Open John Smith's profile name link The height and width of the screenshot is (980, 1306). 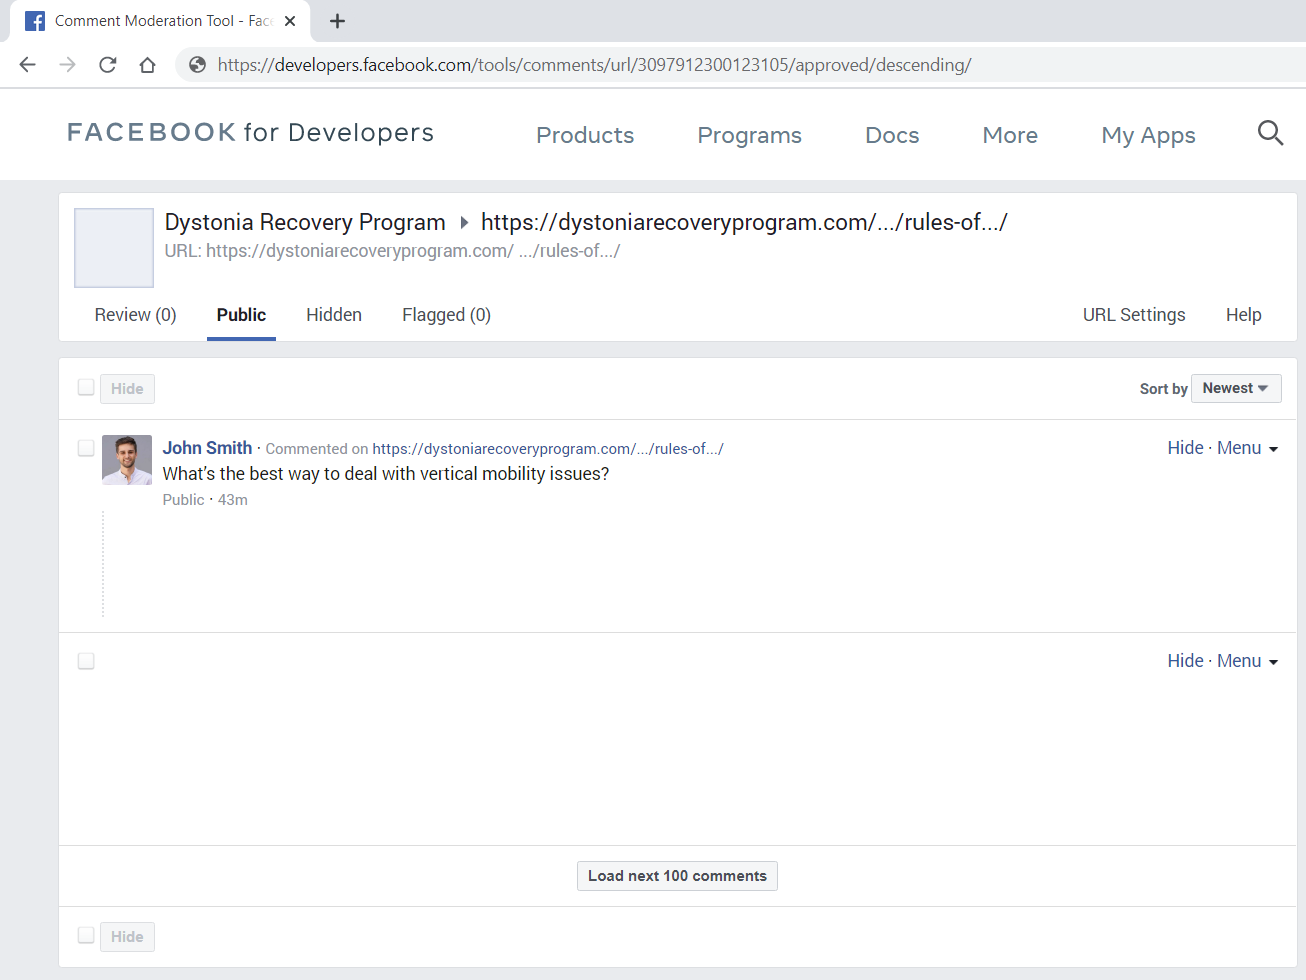(x=207, y=448)
